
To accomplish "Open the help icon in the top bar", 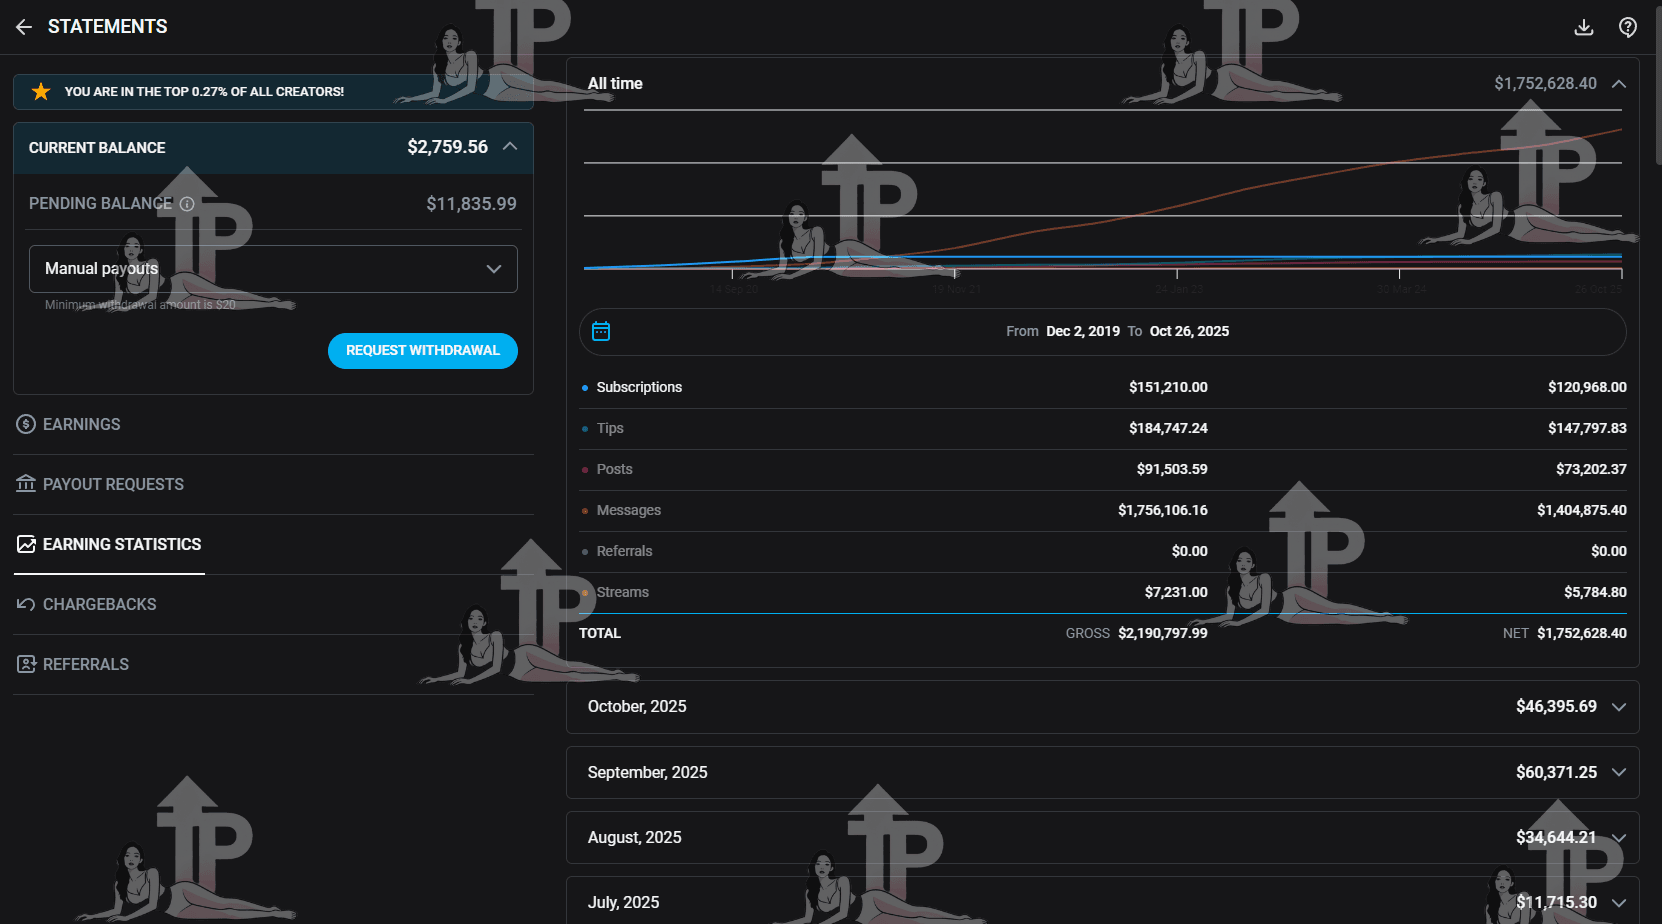I will tap(1628, 27).
